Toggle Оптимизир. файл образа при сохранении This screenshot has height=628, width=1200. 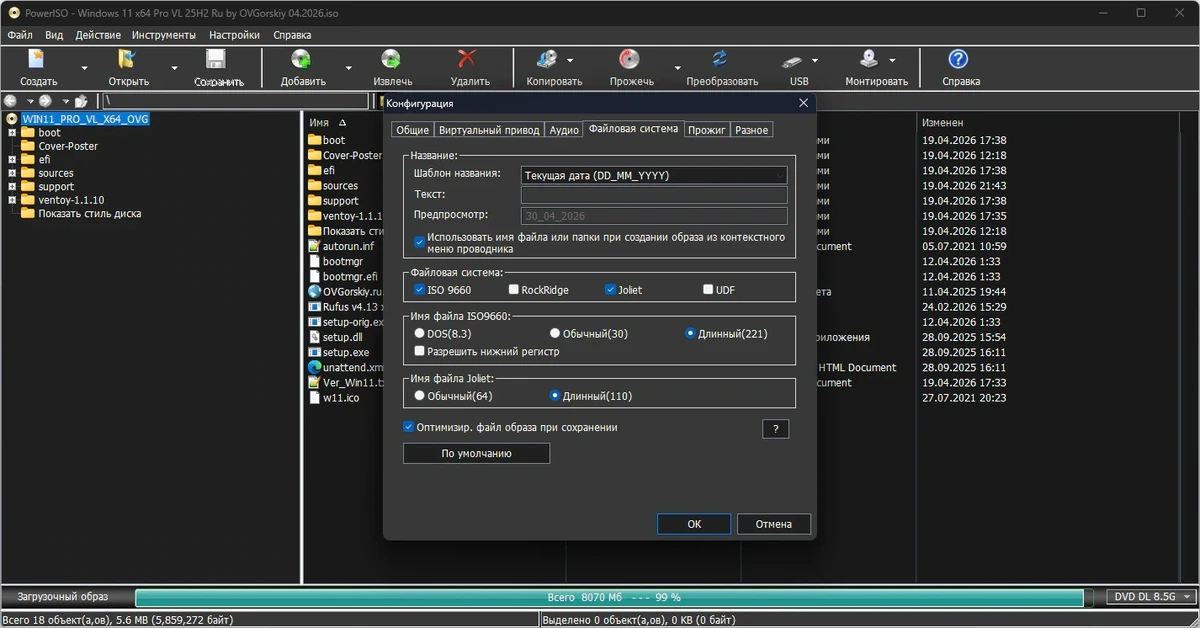[x=408, y=427]
